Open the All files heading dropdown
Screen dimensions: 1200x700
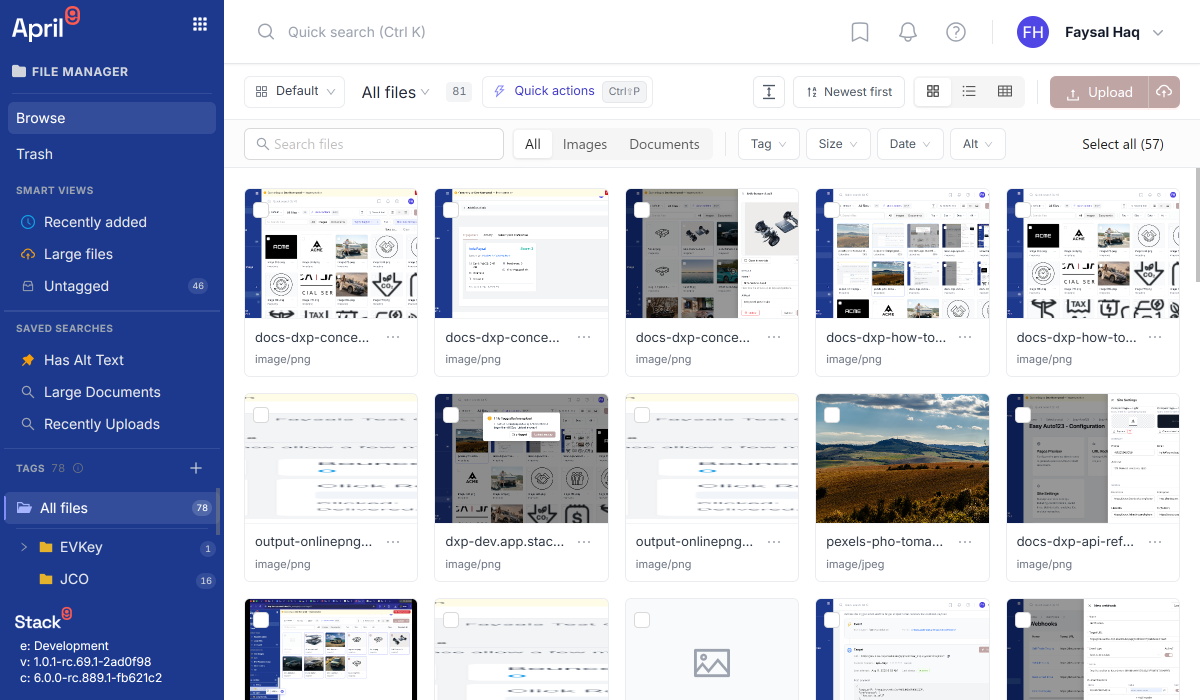[x=395, y=92]
